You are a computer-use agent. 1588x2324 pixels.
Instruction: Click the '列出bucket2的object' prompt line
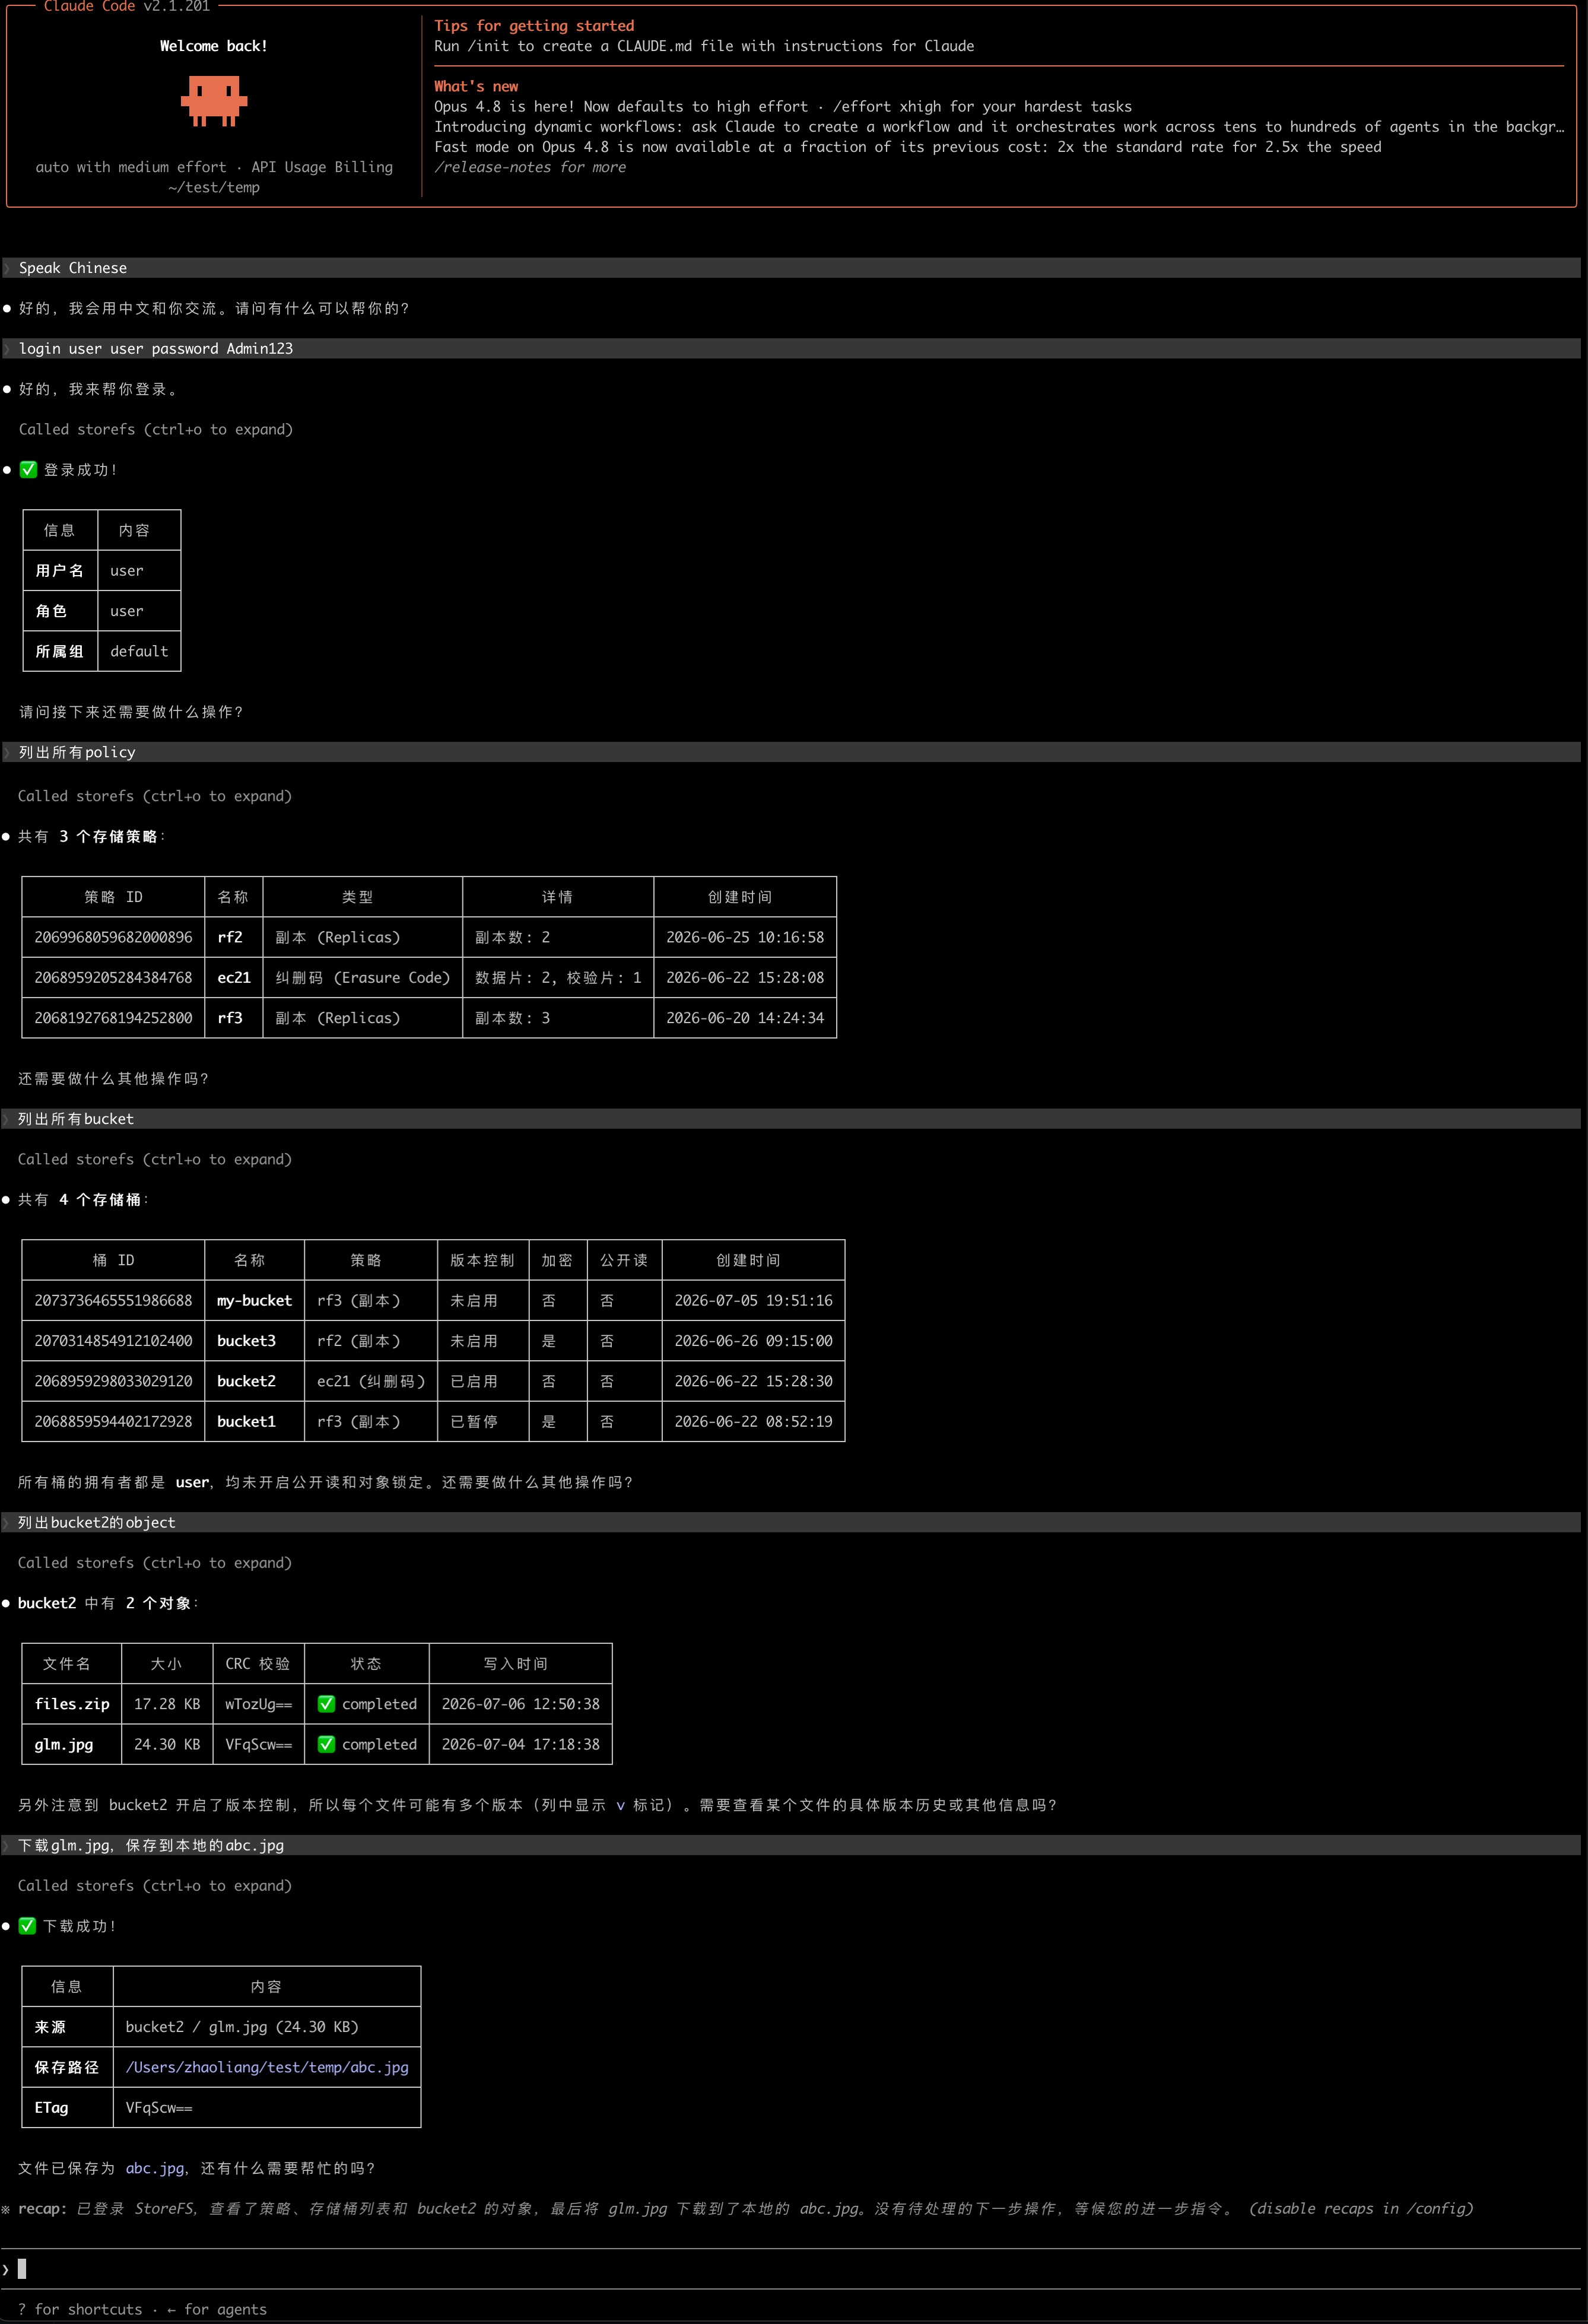[790, 1522]
